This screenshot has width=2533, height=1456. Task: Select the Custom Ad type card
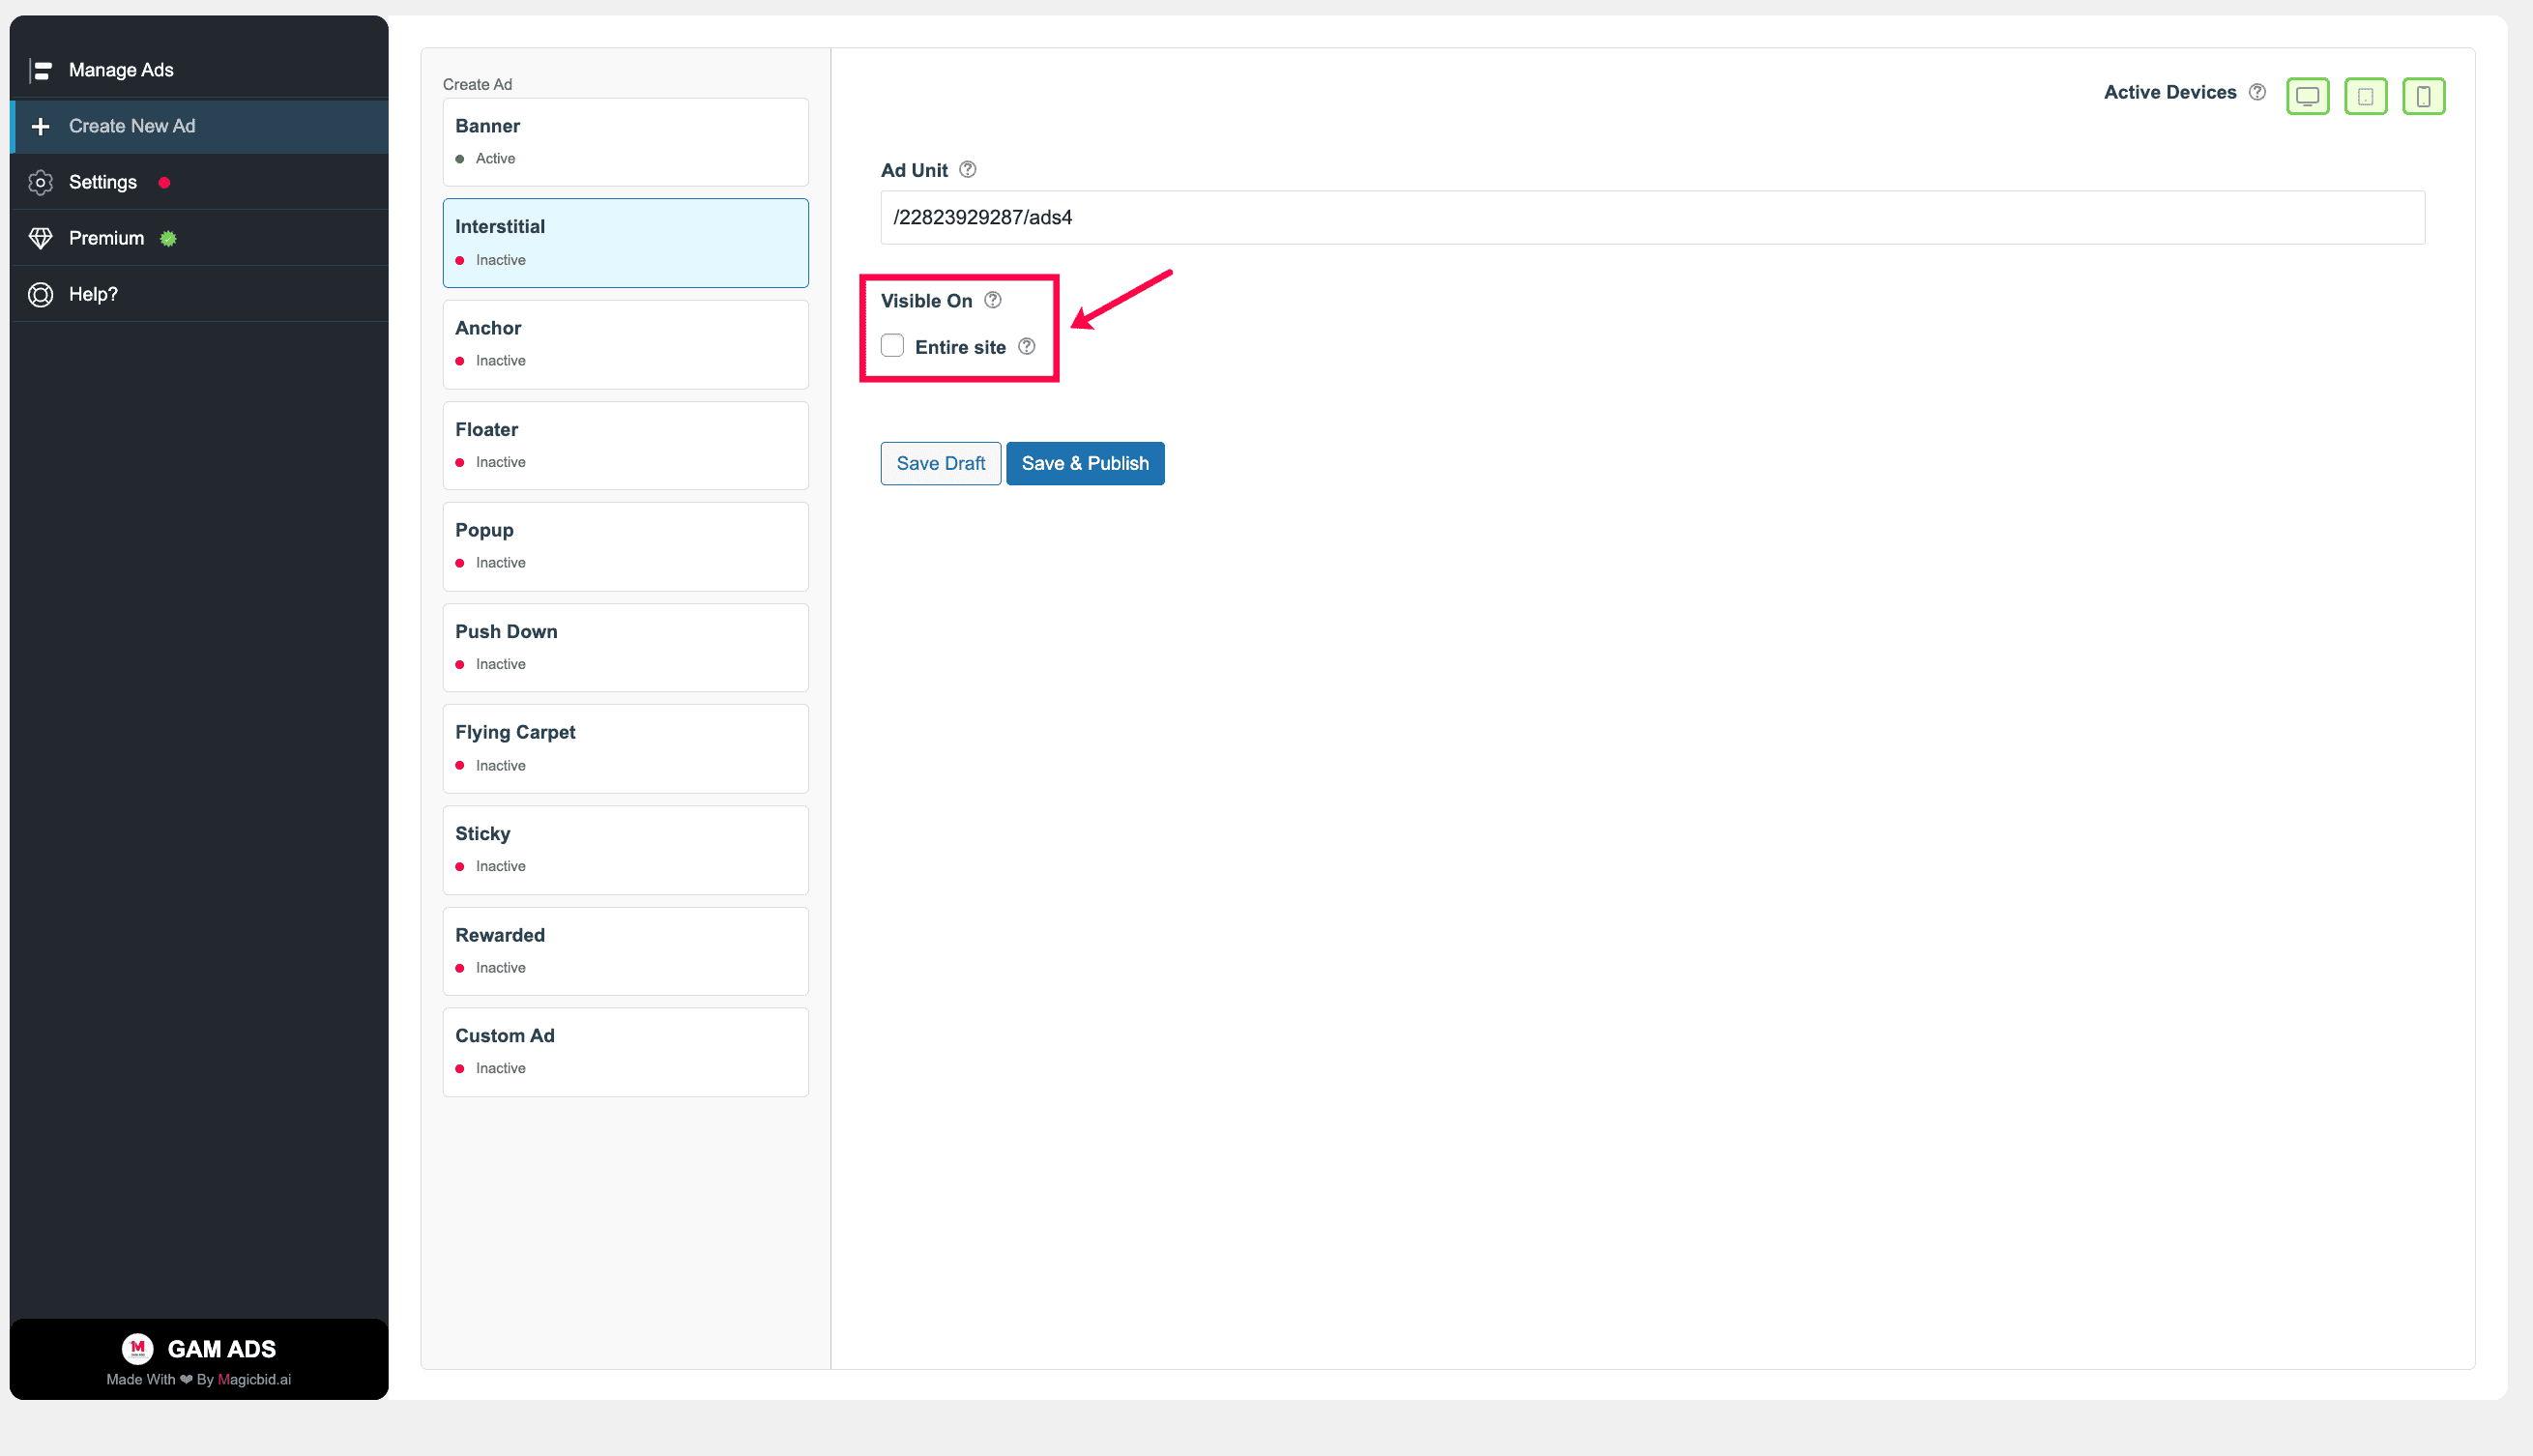tap(625, 1051)
